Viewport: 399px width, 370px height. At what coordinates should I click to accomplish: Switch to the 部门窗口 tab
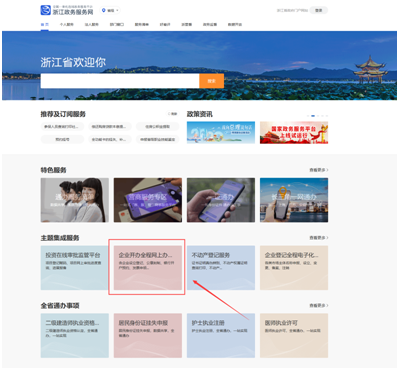(x=117, y=24)
